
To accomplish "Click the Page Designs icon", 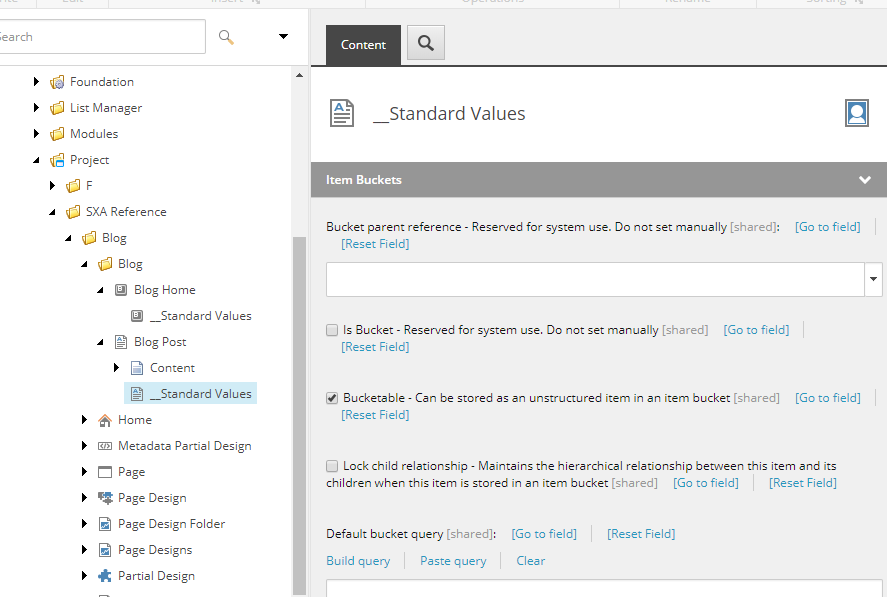I will pyautogui.click(x=105, y=550).
